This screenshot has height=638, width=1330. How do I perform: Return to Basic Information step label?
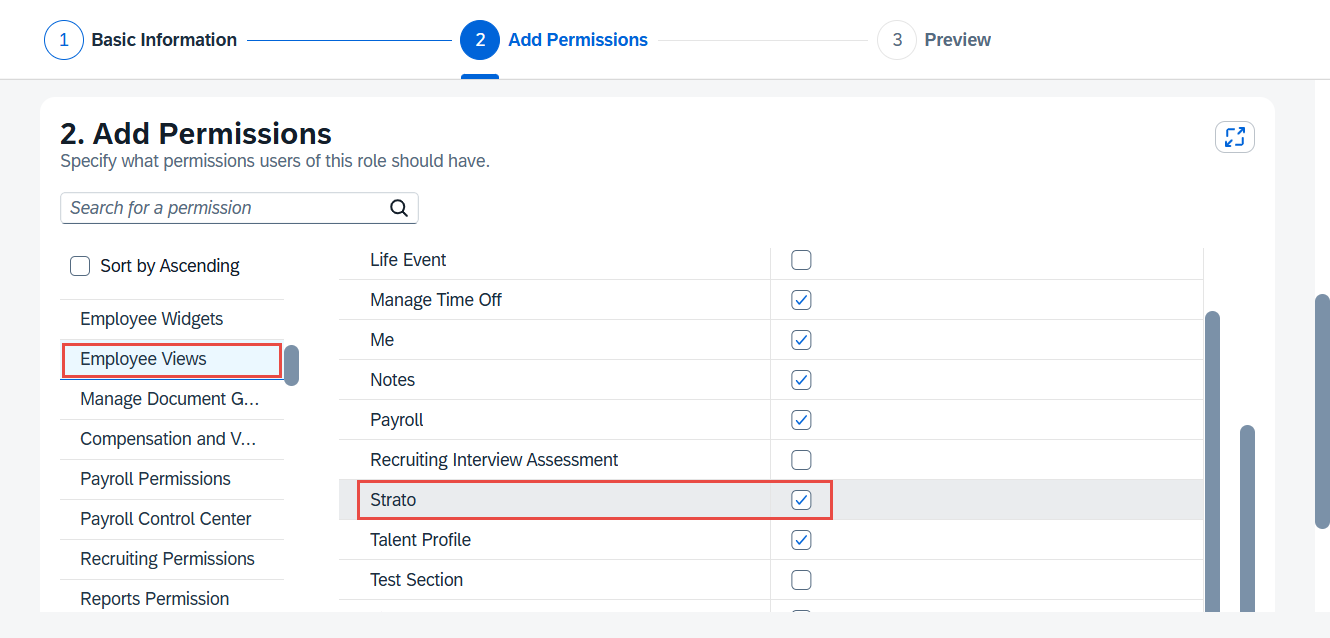[x=164, y=40]
